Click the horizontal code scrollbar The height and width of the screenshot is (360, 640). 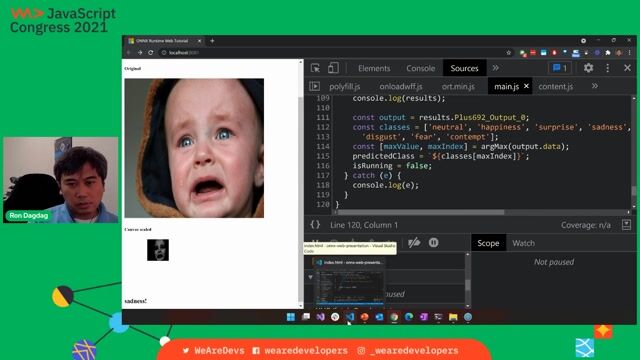pyautogui.click(x=421, y=212)
